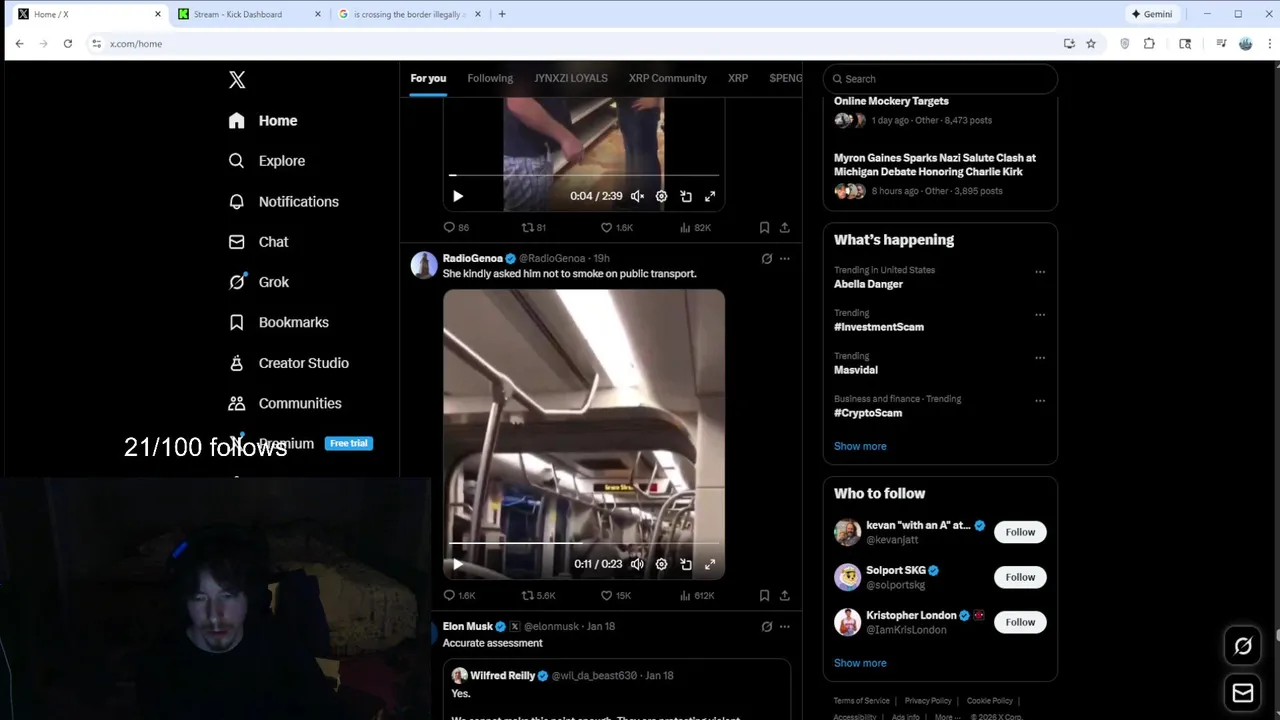The height and width of the screenshot is (720, 1280).
Task: Select the XRP timeline tab
Action: tap(738, 78)
